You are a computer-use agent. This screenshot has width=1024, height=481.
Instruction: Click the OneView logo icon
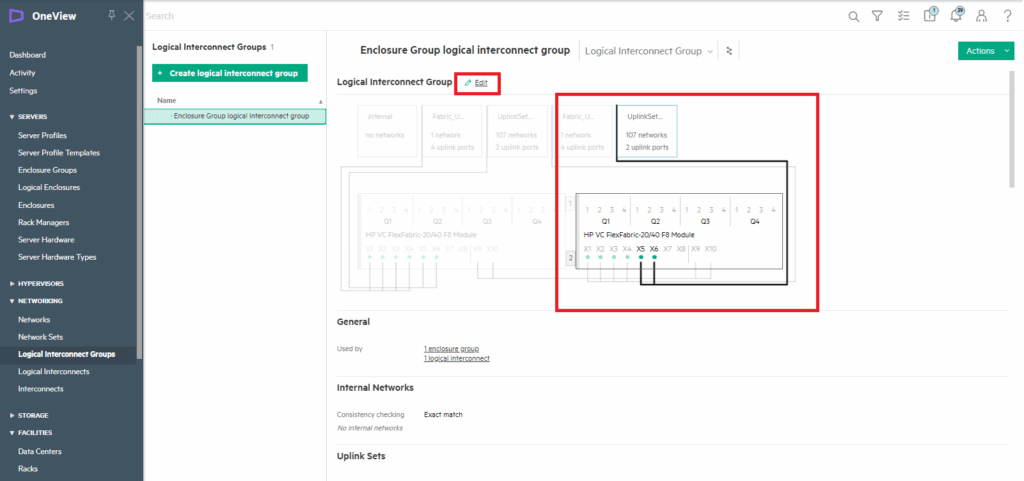[16, 16]
